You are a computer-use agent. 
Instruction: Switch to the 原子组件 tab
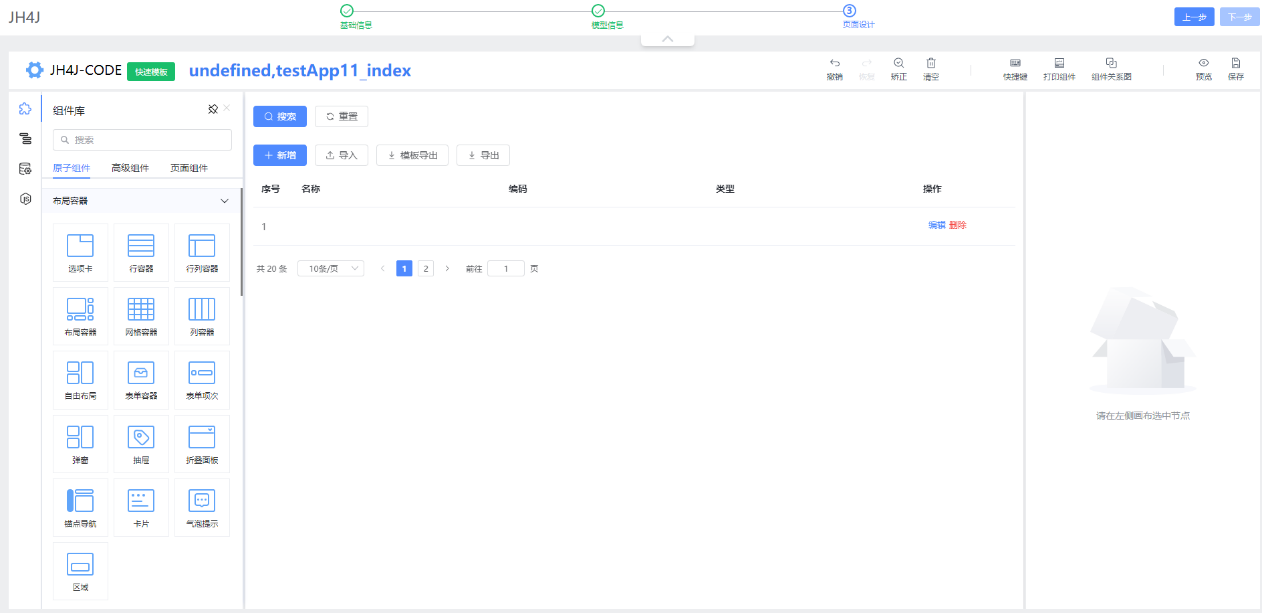71,168
